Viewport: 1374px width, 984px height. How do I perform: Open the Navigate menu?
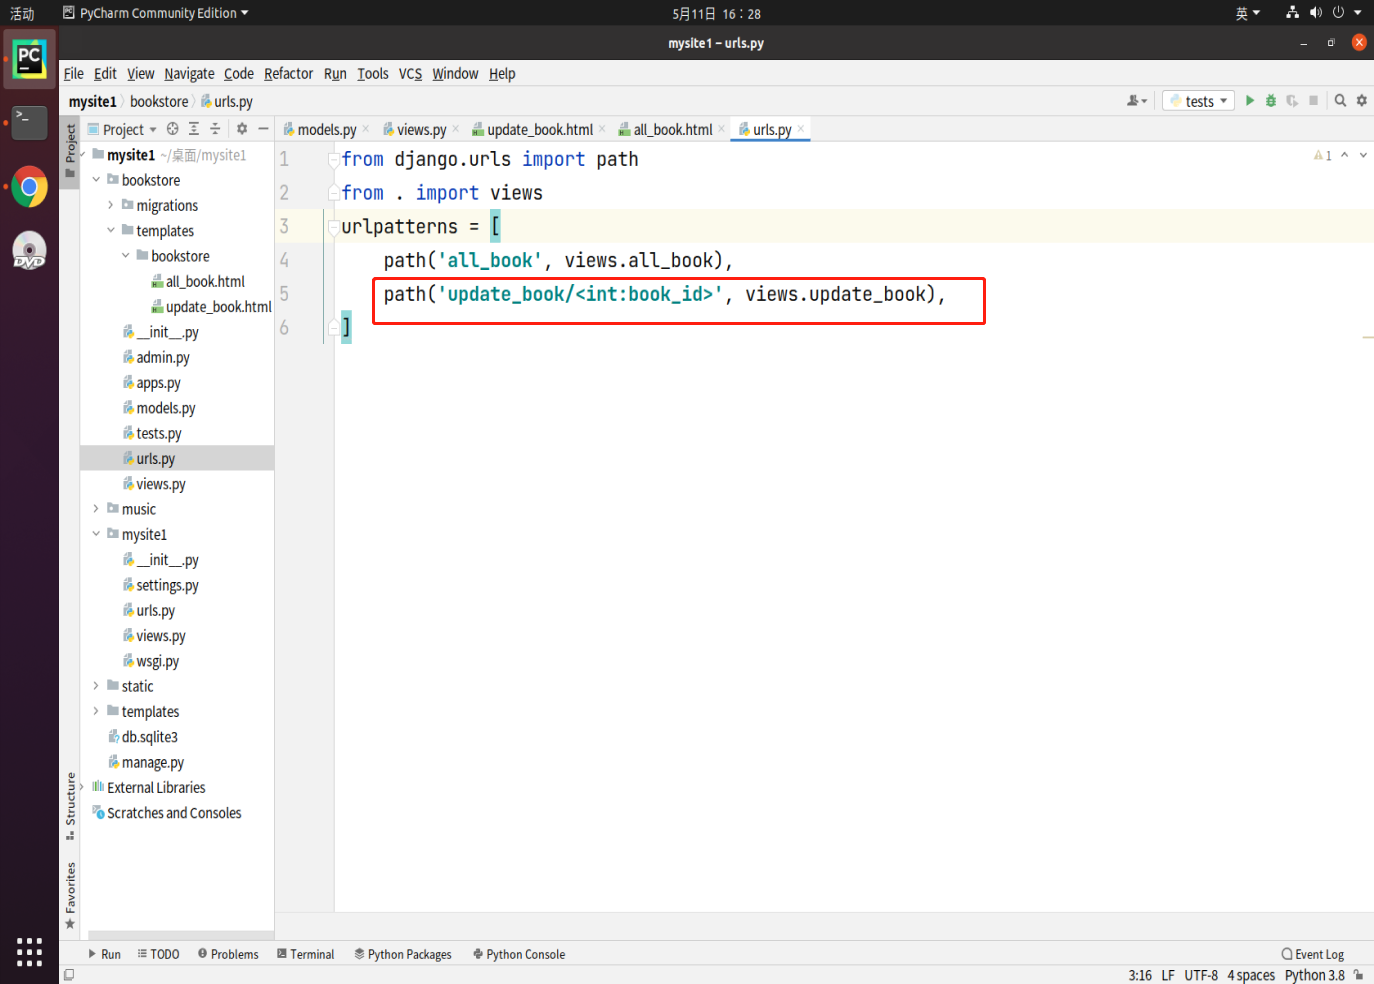click(189, 74)
